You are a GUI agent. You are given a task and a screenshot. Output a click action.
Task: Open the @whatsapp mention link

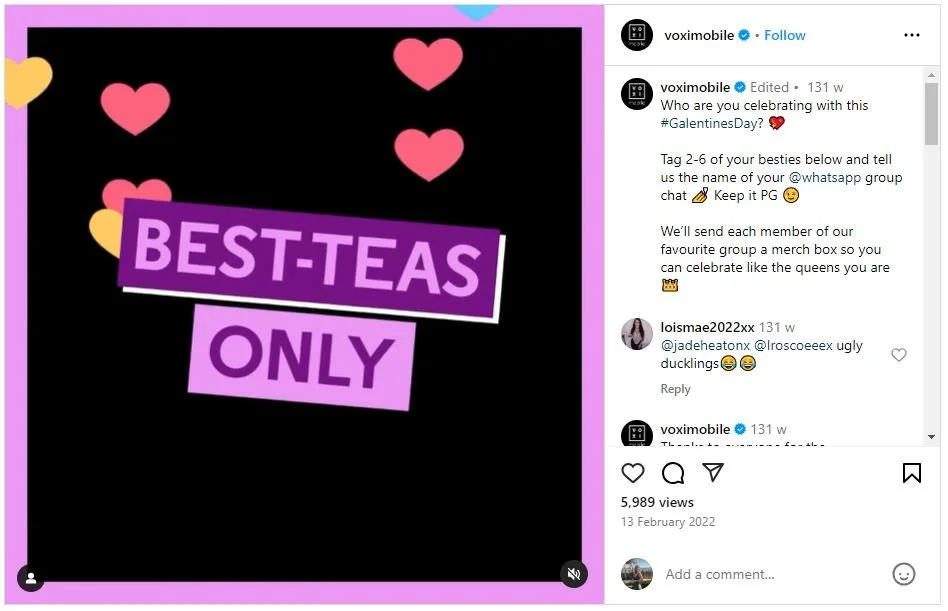click(x=825, y=177)
